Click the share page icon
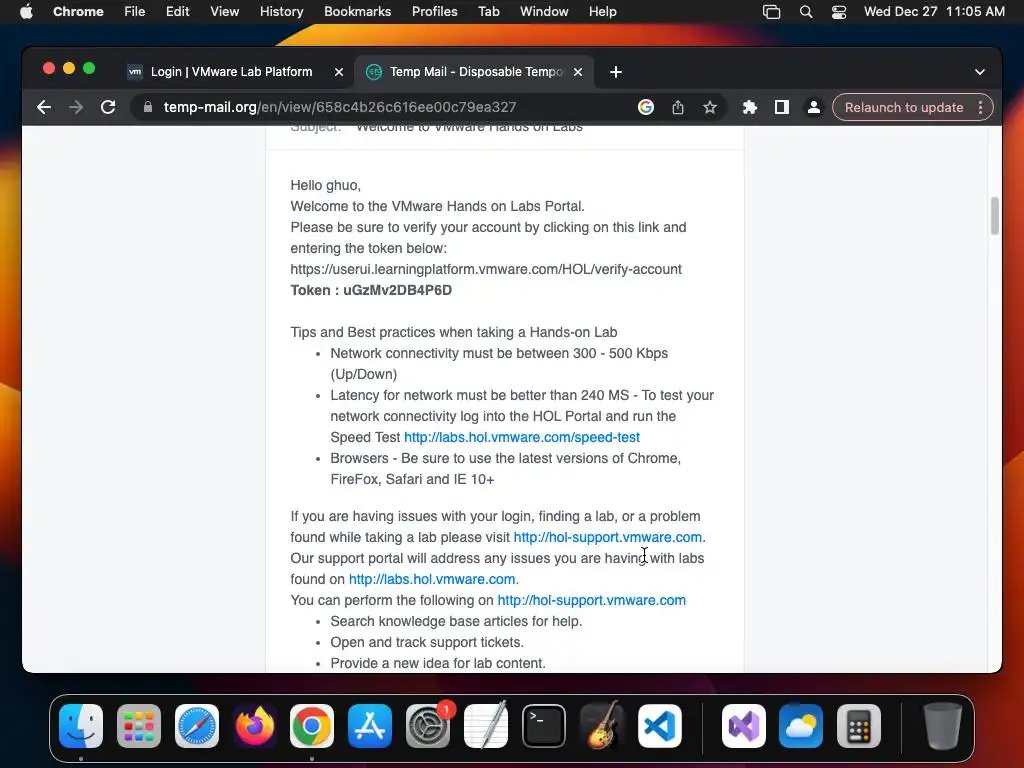The image size is (1024, 768). 678,107
